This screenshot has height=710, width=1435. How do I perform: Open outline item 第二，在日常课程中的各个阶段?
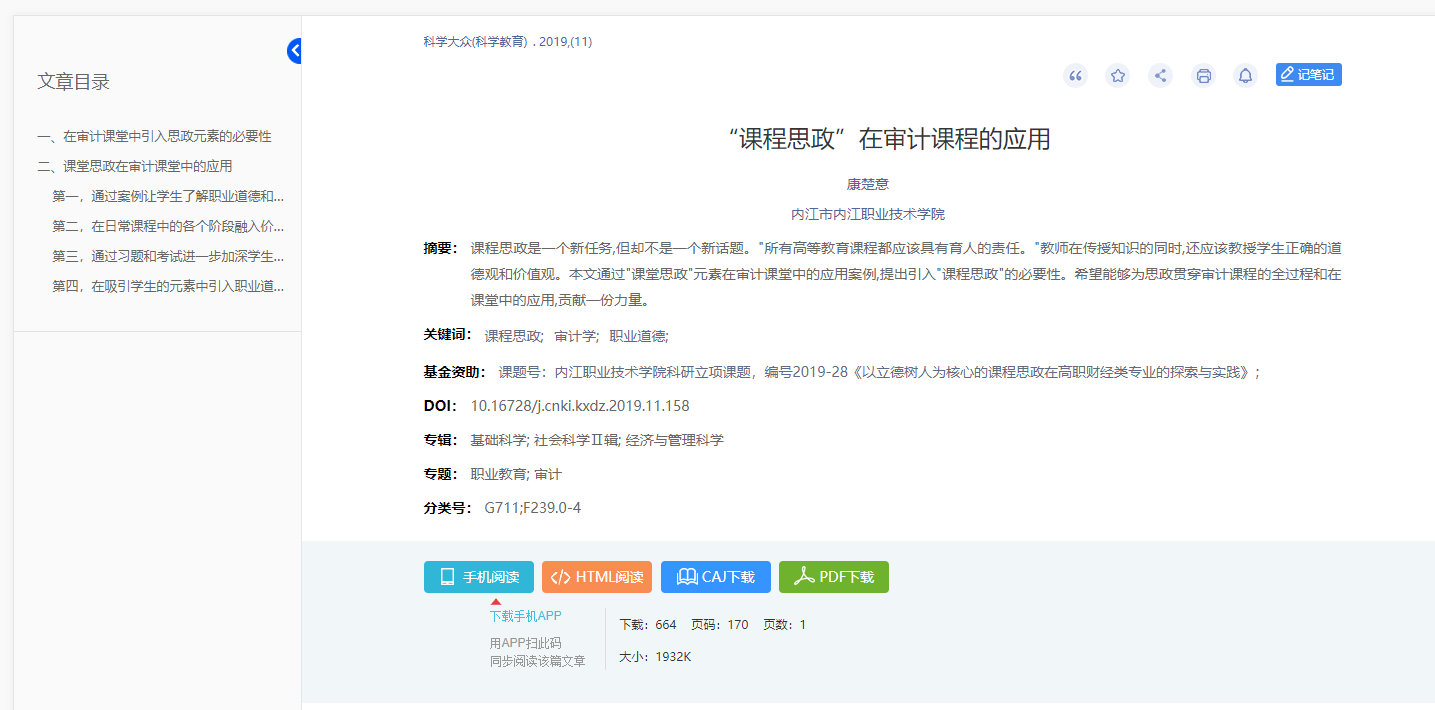168,226
